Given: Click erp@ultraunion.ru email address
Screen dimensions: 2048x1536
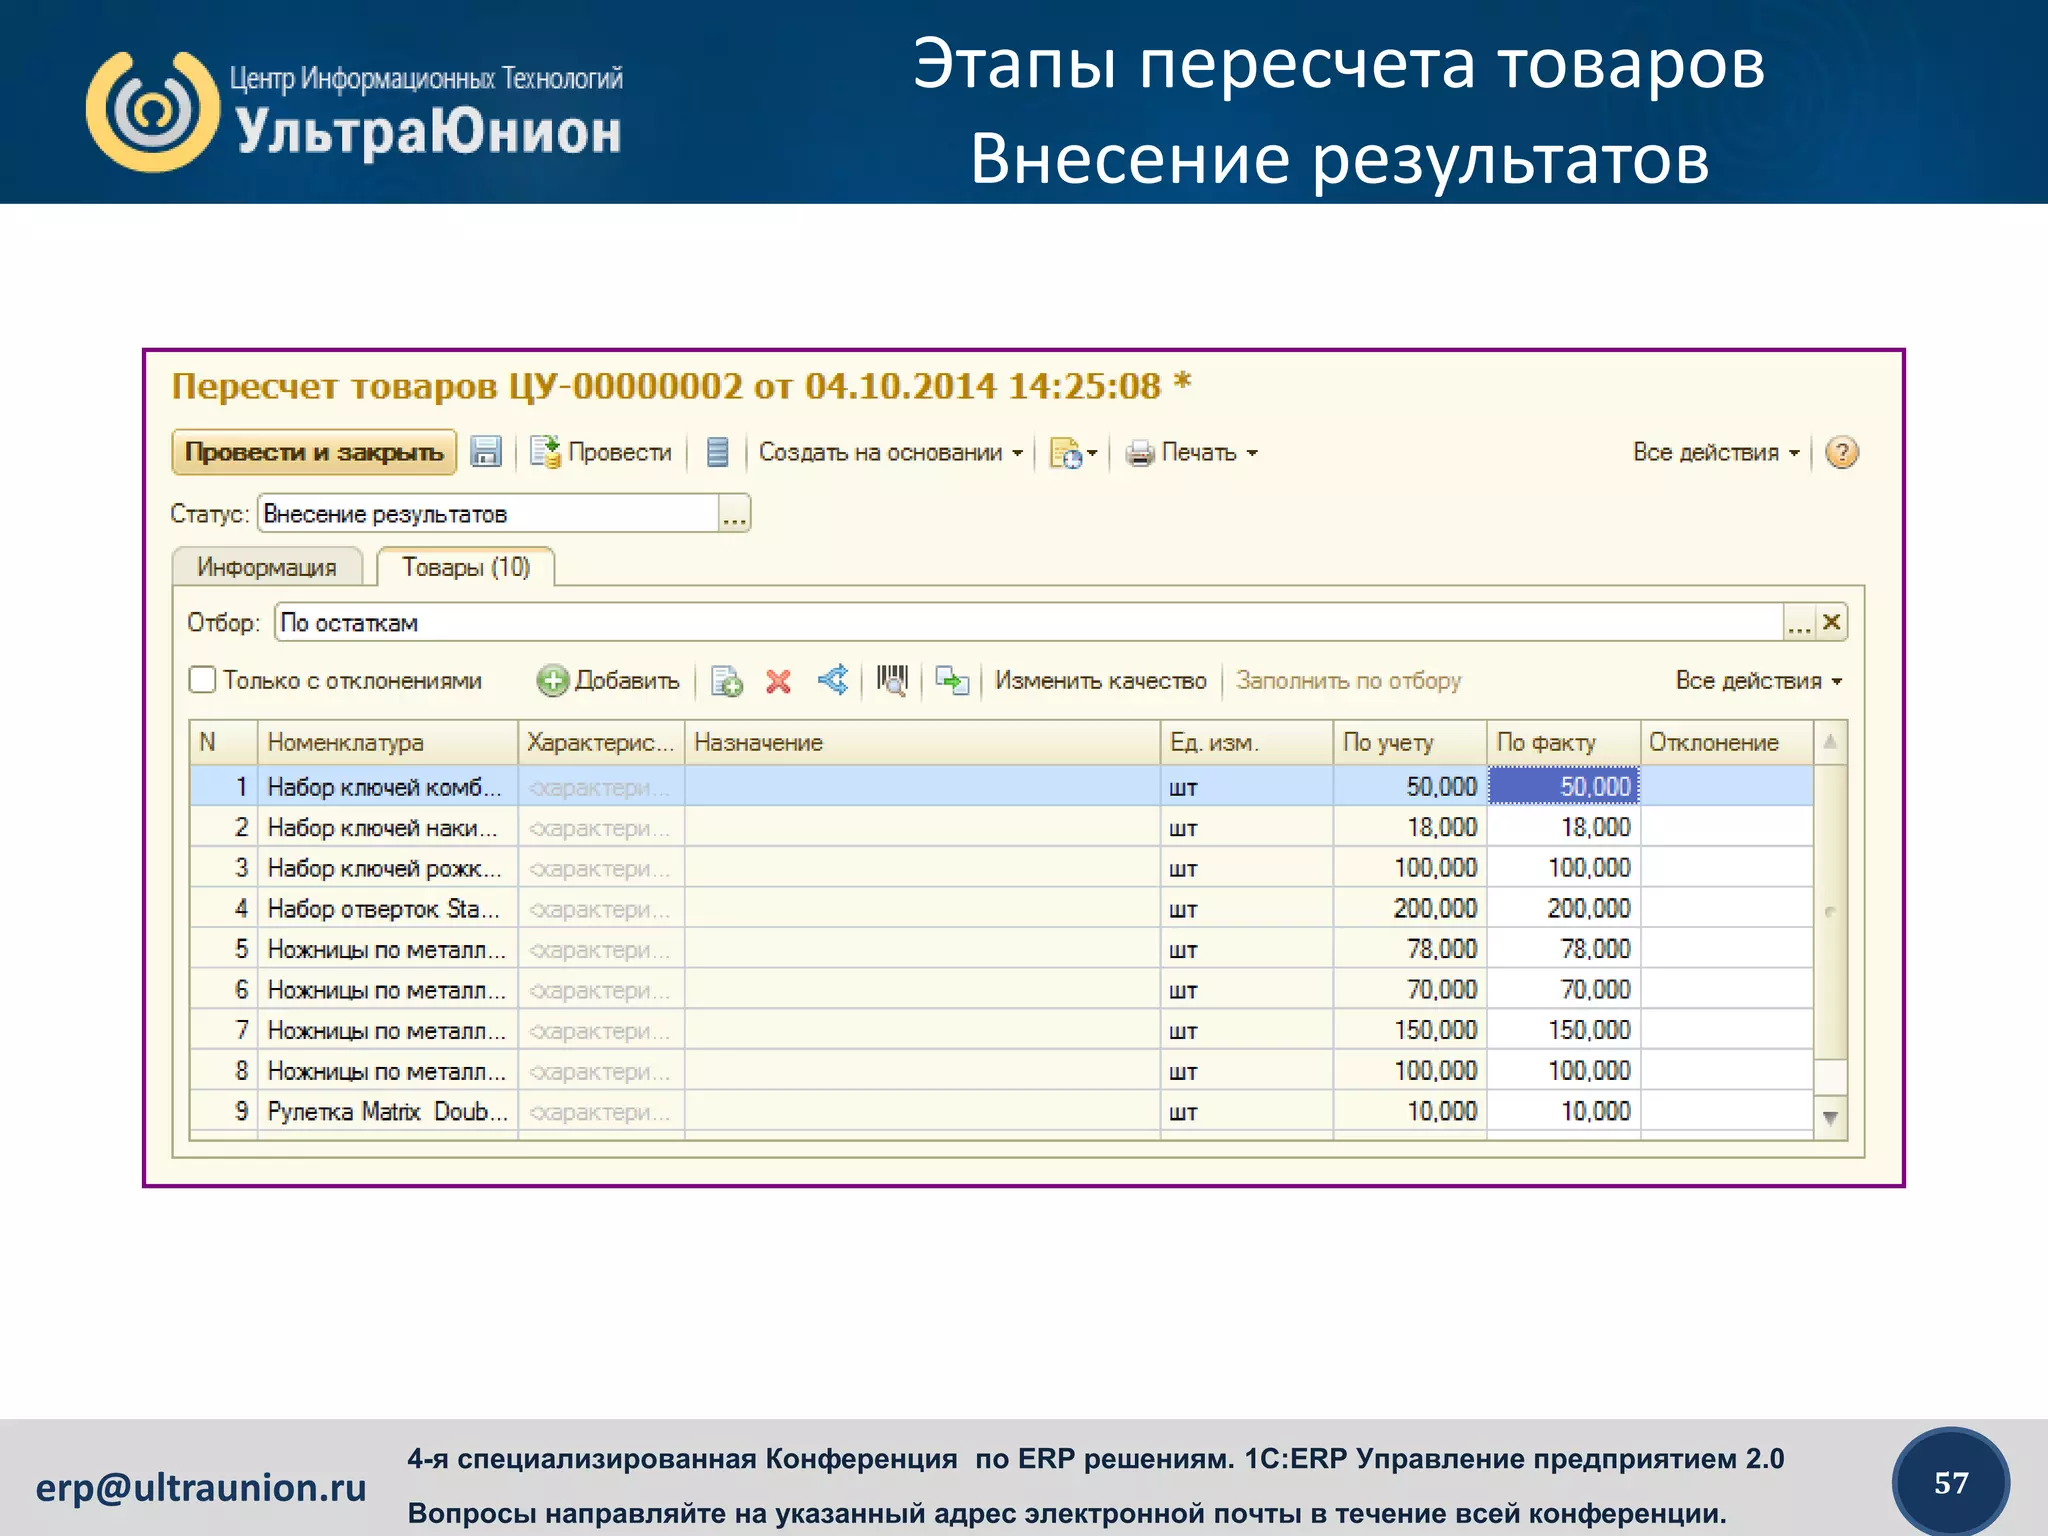Looking at the screenshot, I should [201, 1488].
